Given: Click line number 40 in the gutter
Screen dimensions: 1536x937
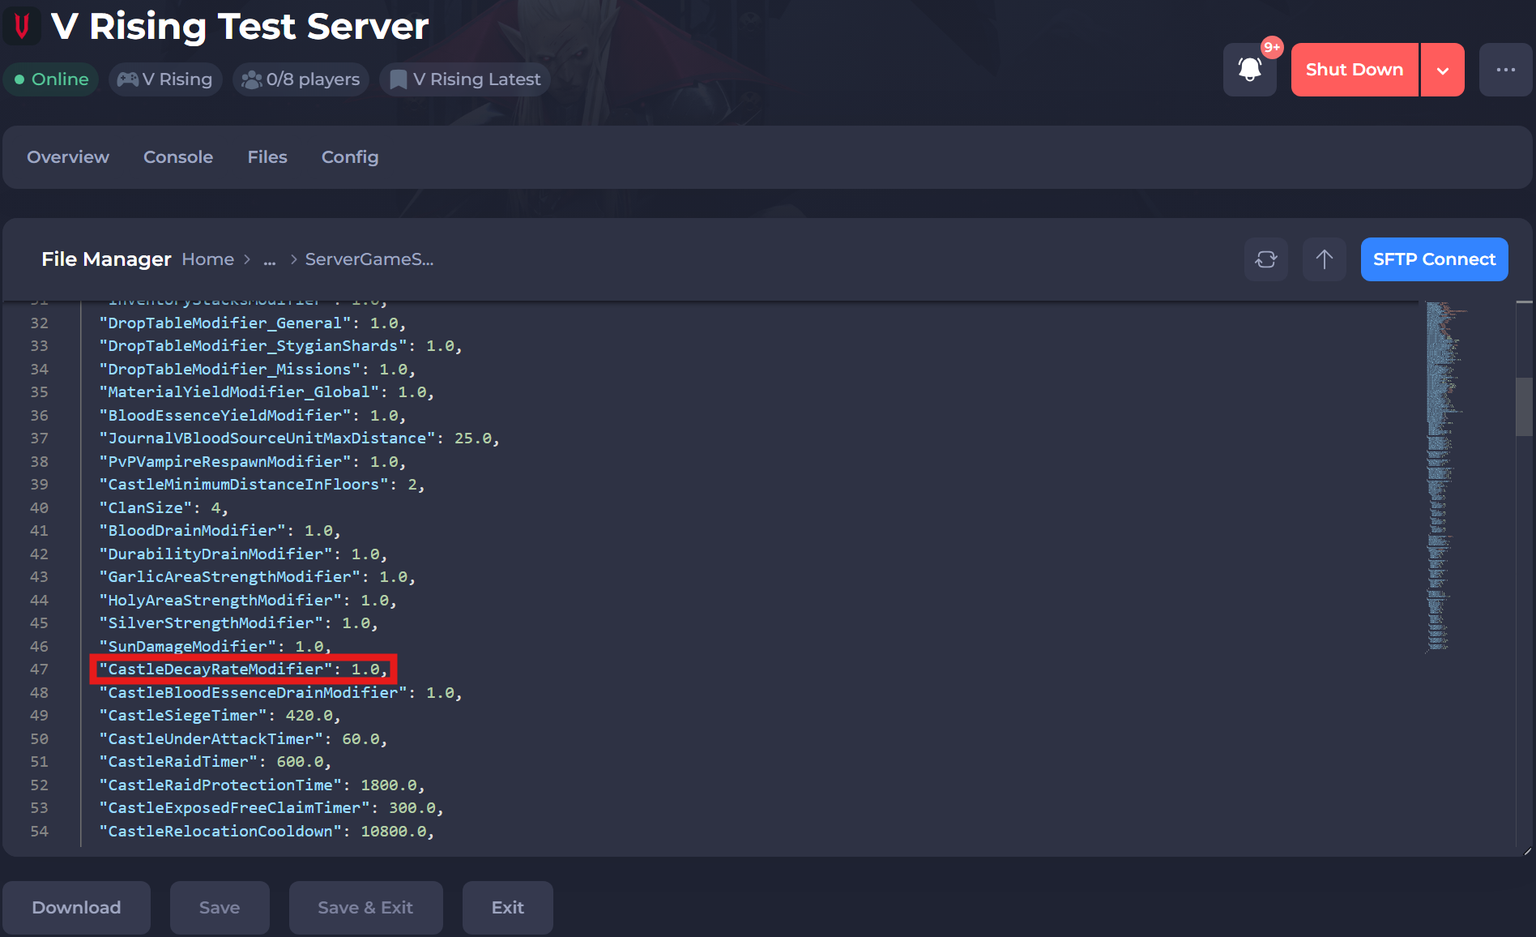Looking at the screenshot, I should [x=39, y=507].
